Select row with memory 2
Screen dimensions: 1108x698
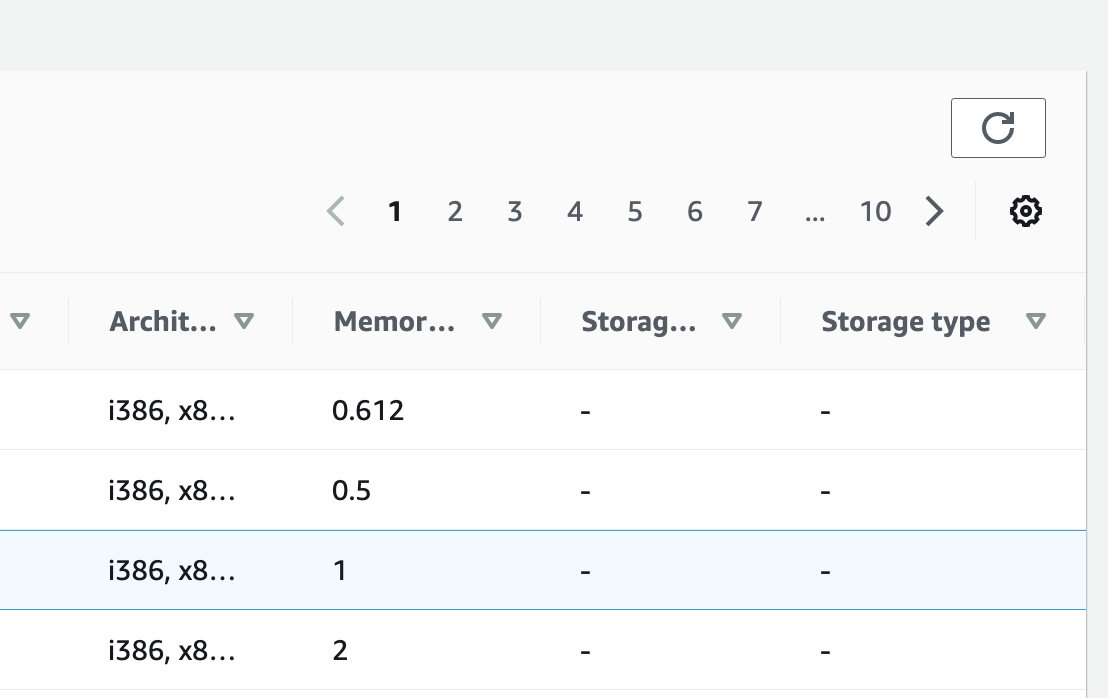tap(543, 649)
